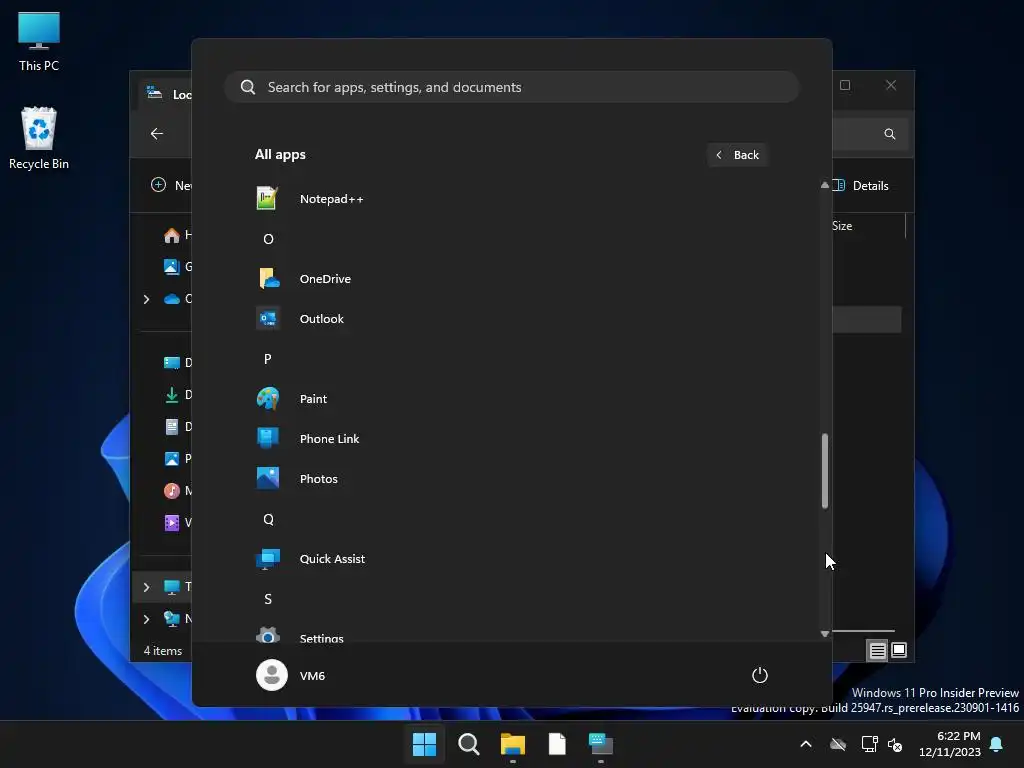Sort by the Size column header
The height and width of the screenshot is (768, 1024).
point(842,226)
